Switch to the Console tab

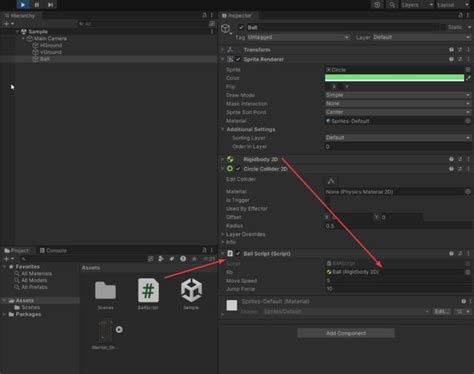point(53,250)
